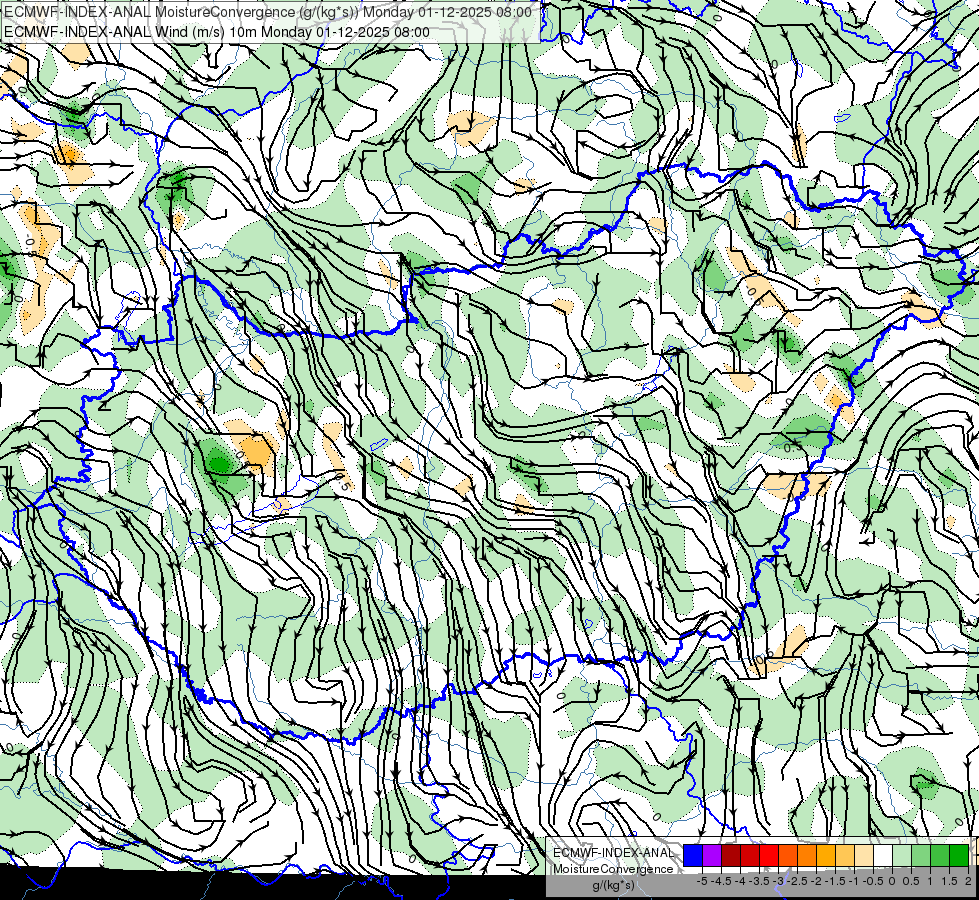This screenshot has height=900, width=979.
Task: Click the legend tick label -1.5
Action: [x=835, y=881]
